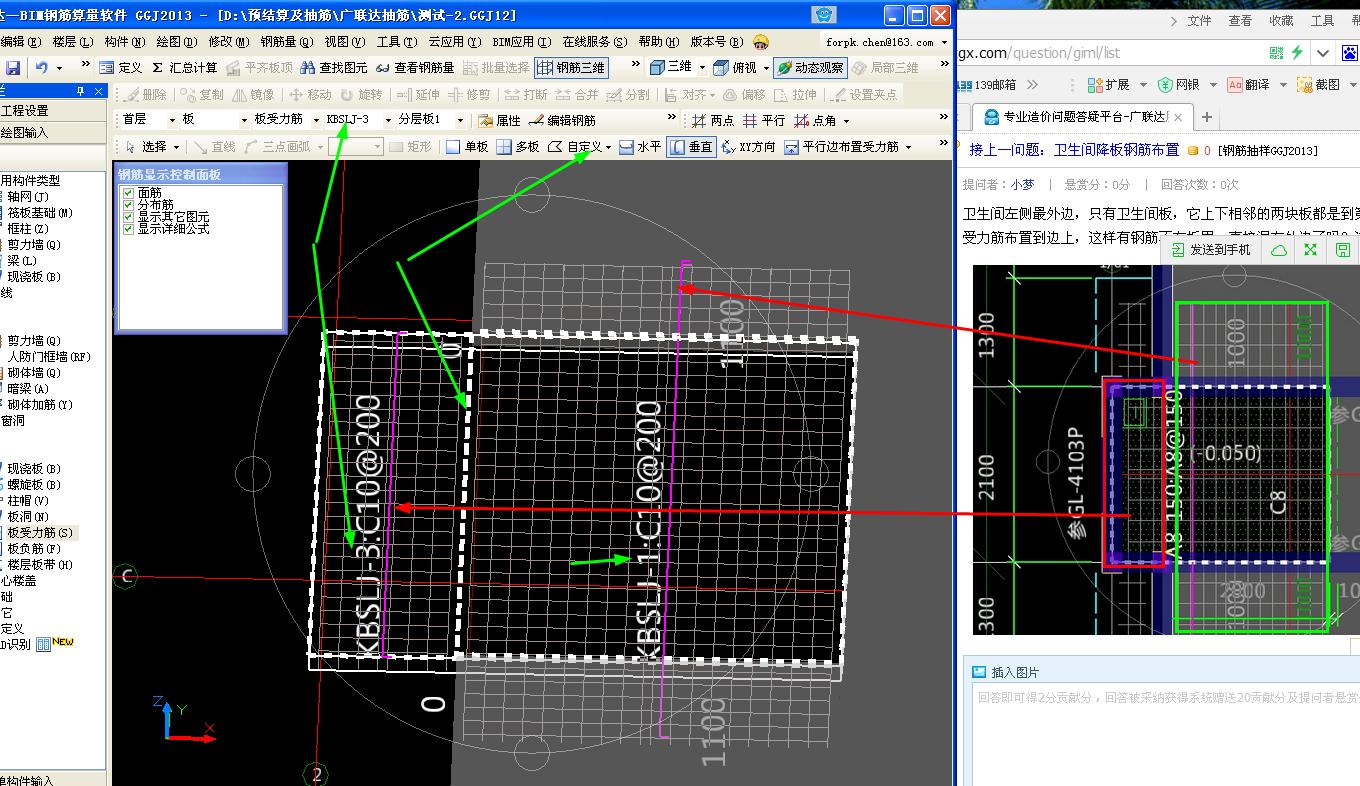Click 发送到手机 send to phone
The height and width of the screenshot is (786, 1360).
[x=1209, y=250]
